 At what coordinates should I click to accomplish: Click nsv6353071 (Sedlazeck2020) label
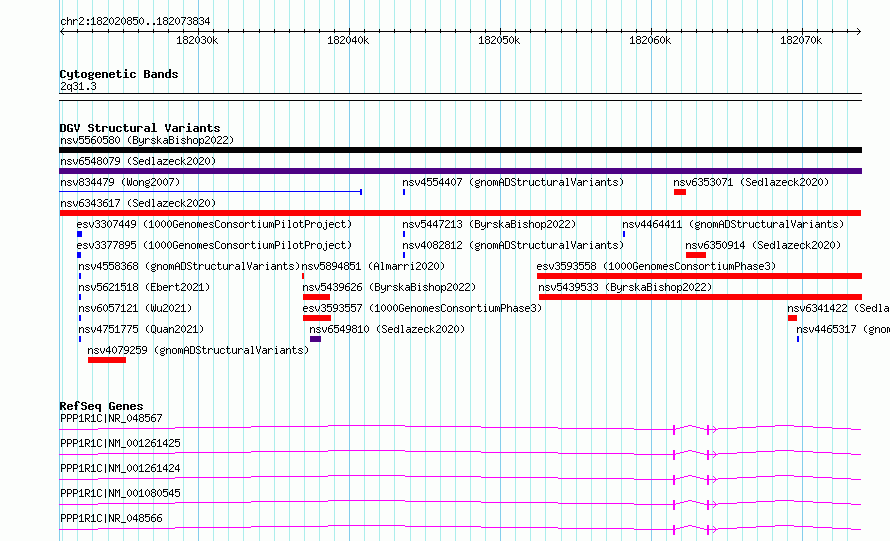(751, 182)
